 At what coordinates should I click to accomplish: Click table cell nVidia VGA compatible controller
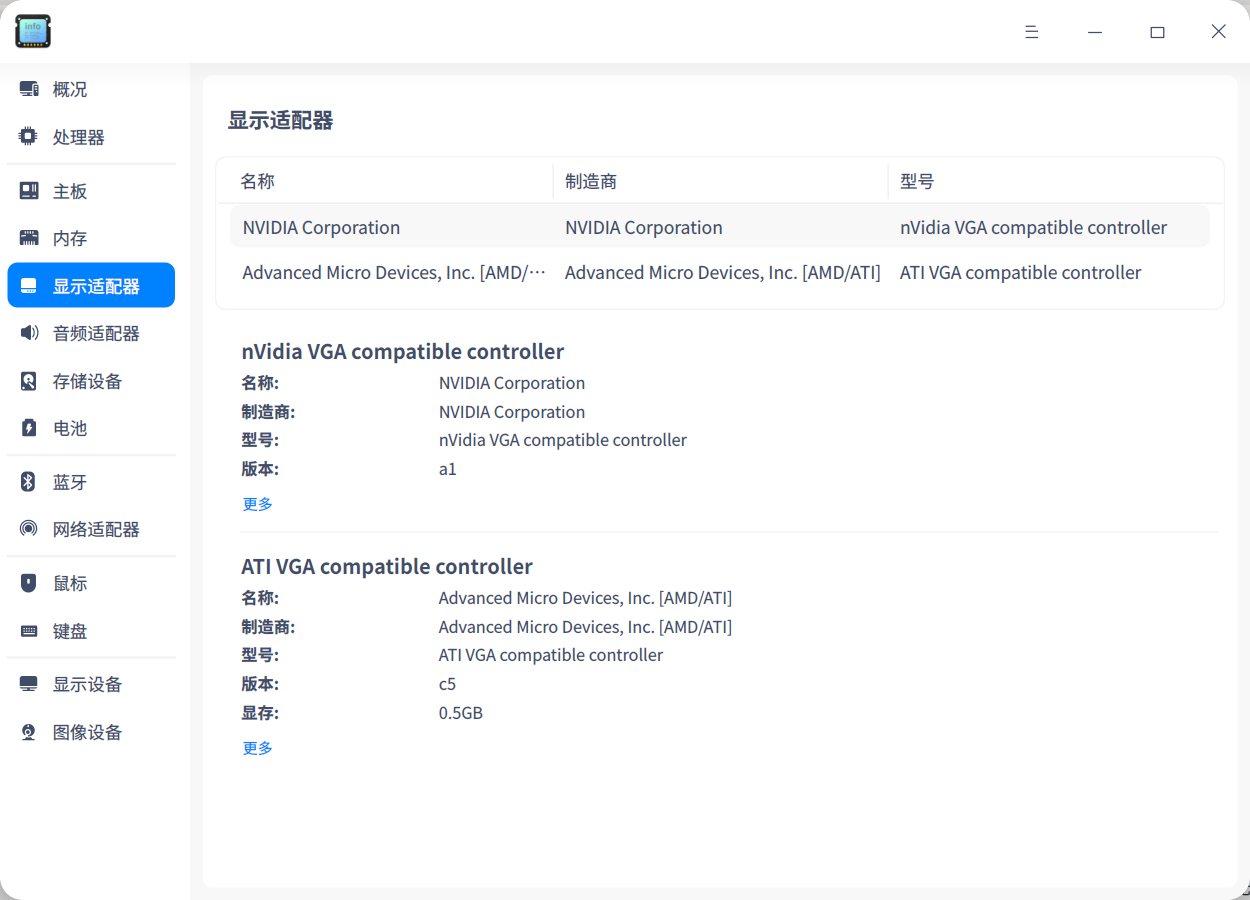(1033, 227)
